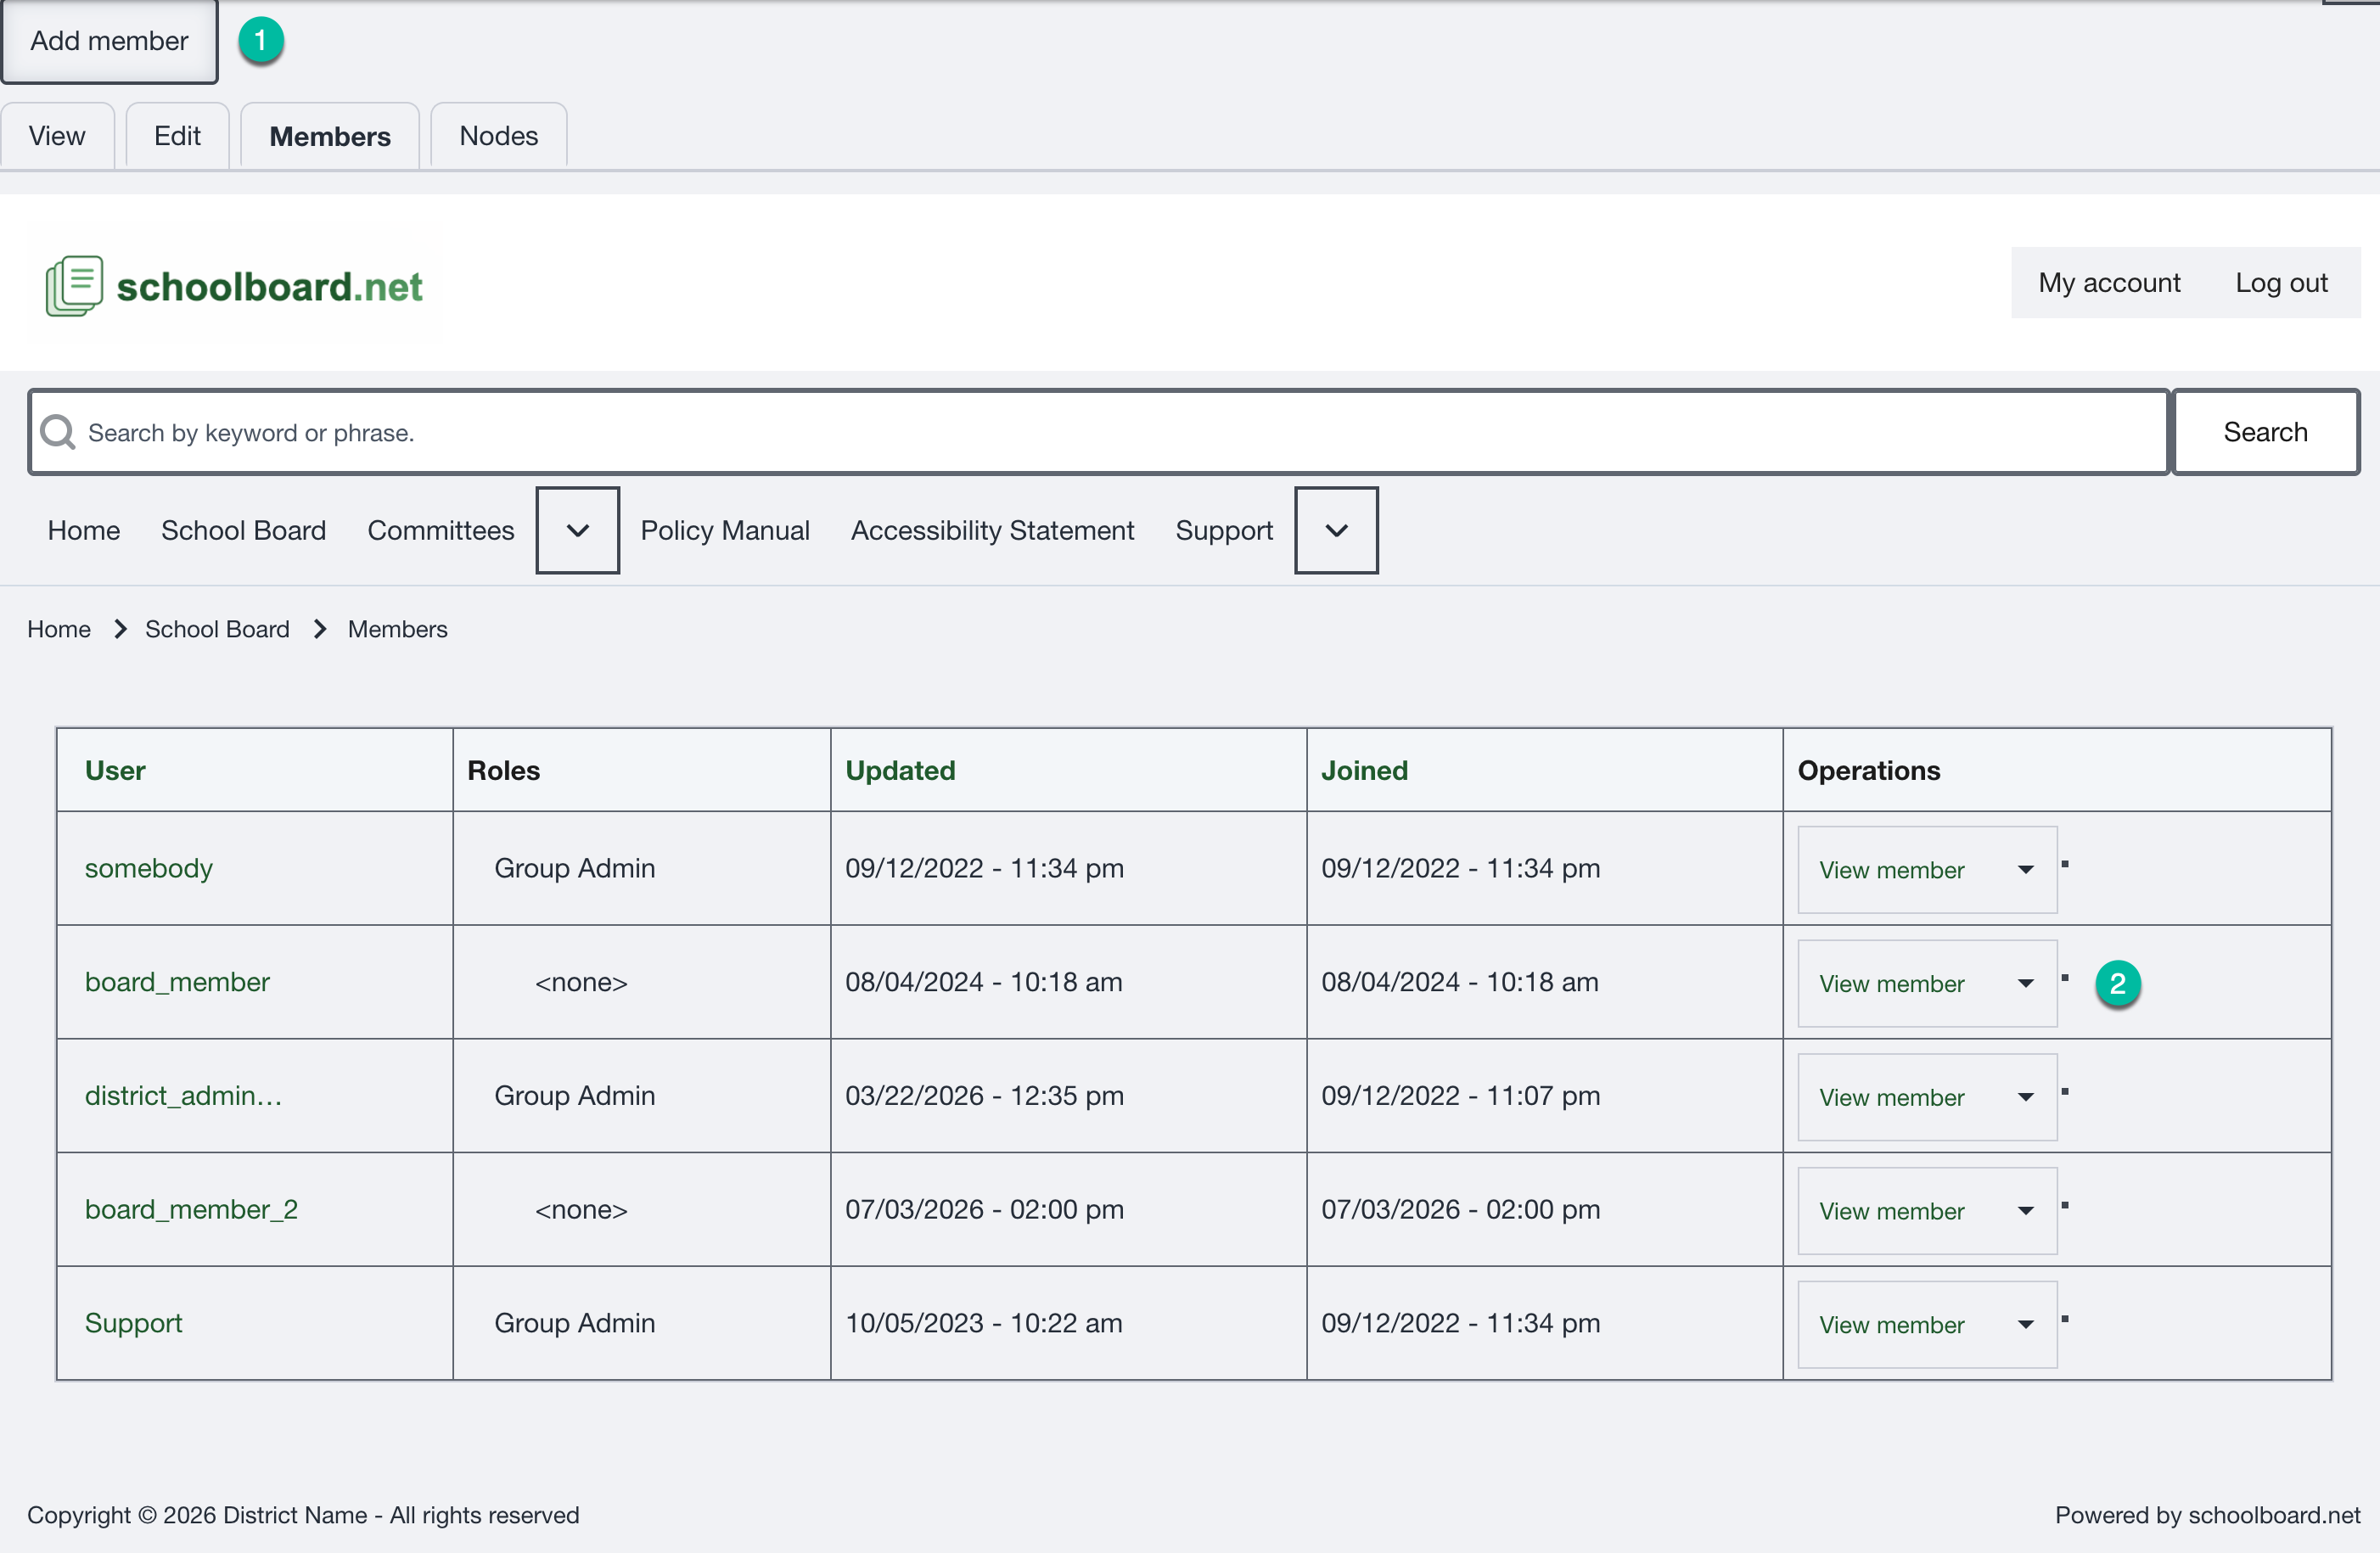
Task: Open the district_admin… user link
Action: pyautogui.click(x=183, y=1096)
